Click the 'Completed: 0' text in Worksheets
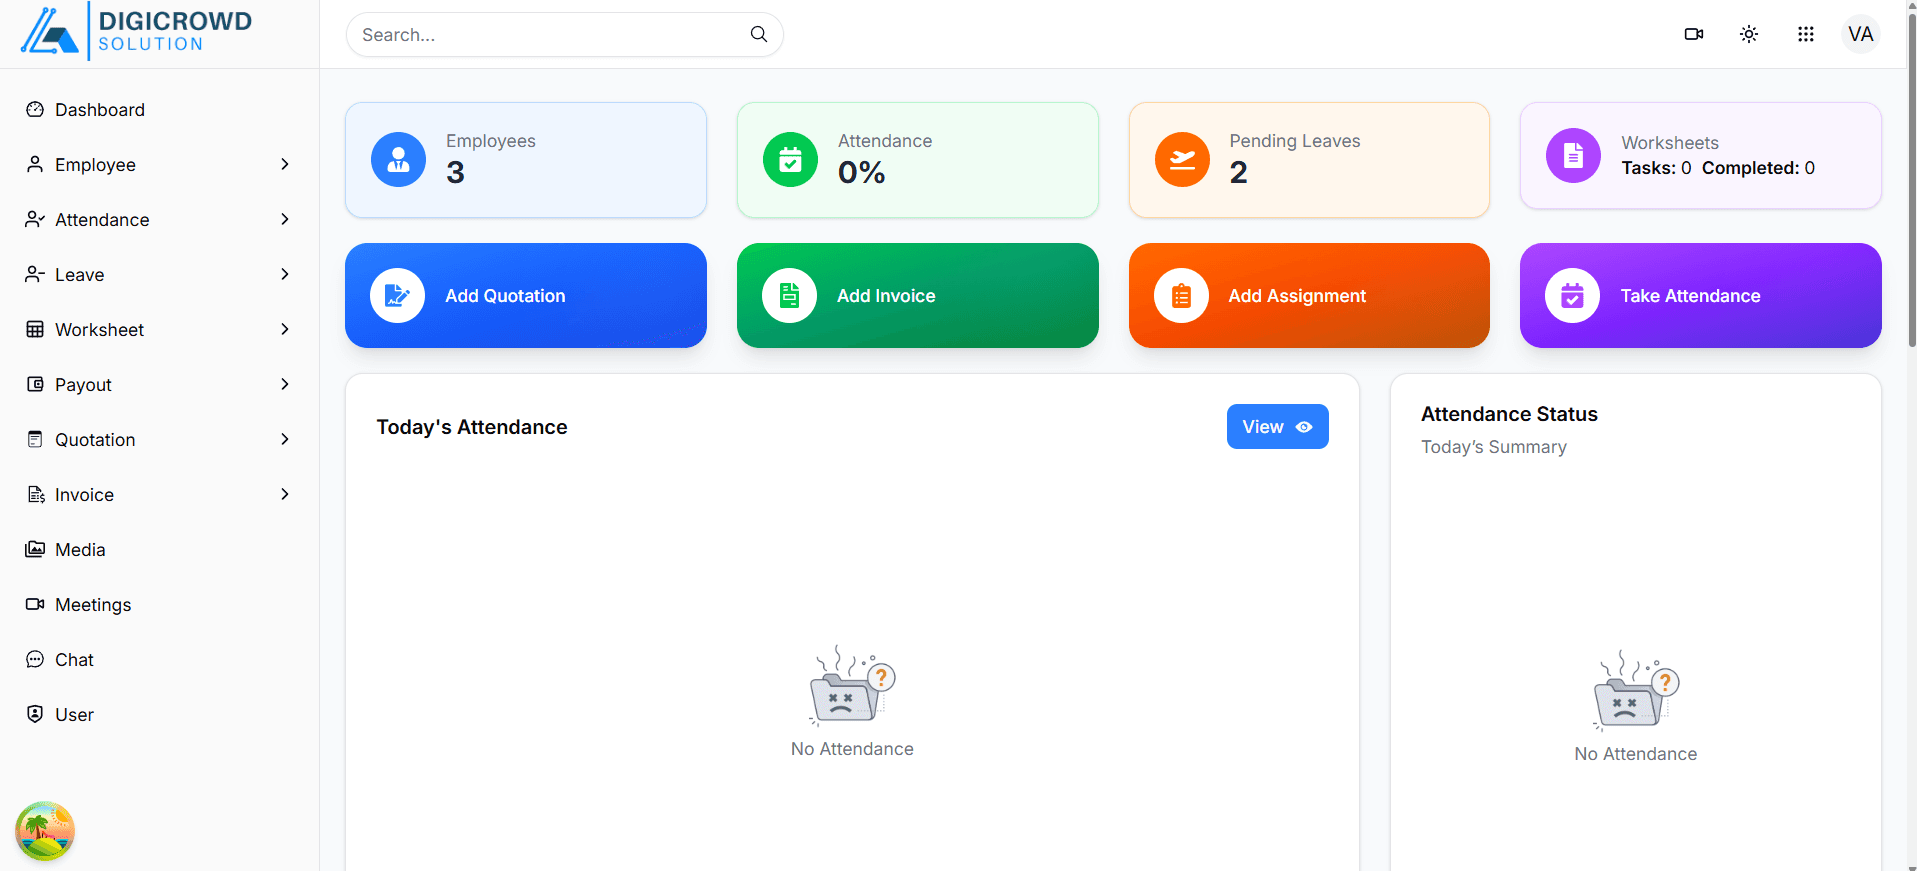 coord(1758,168)
